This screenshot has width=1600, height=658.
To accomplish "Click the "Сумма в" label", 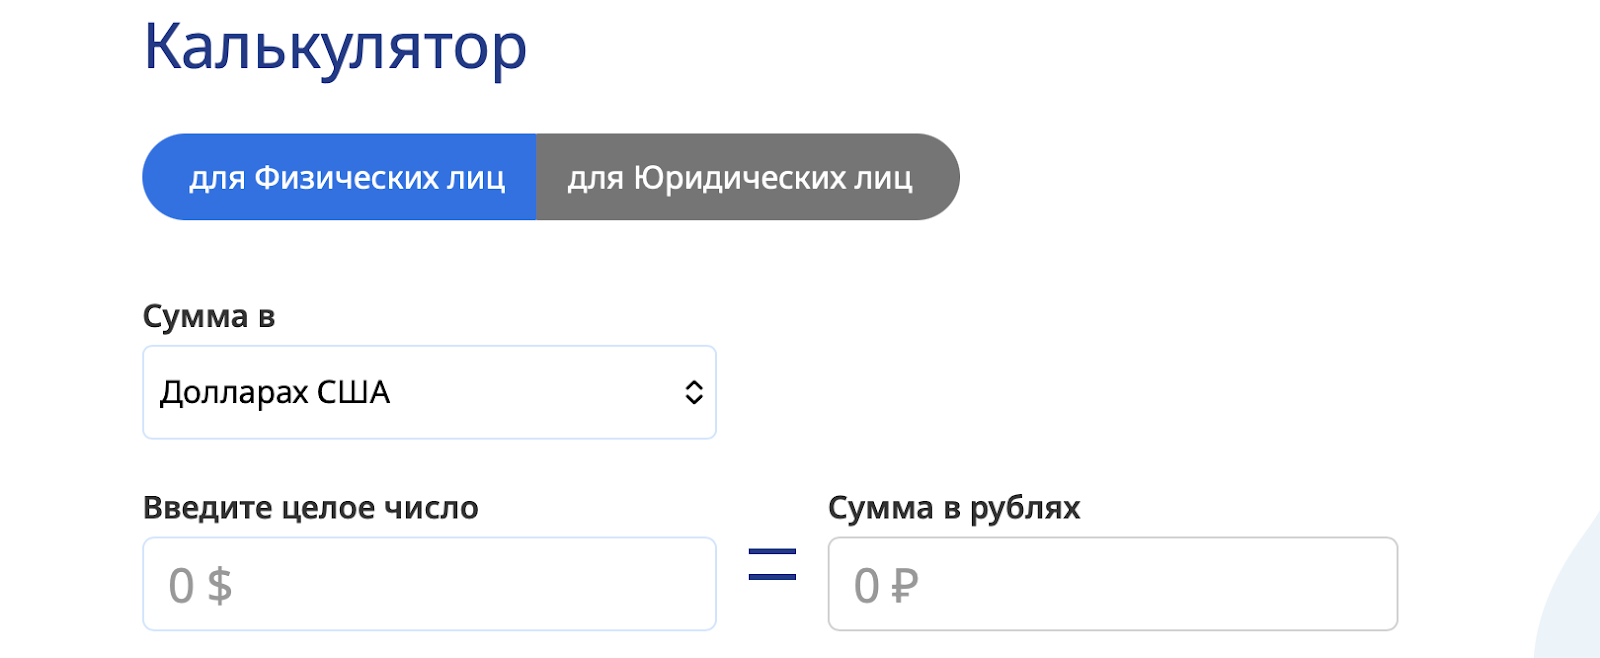I will 208,316.
